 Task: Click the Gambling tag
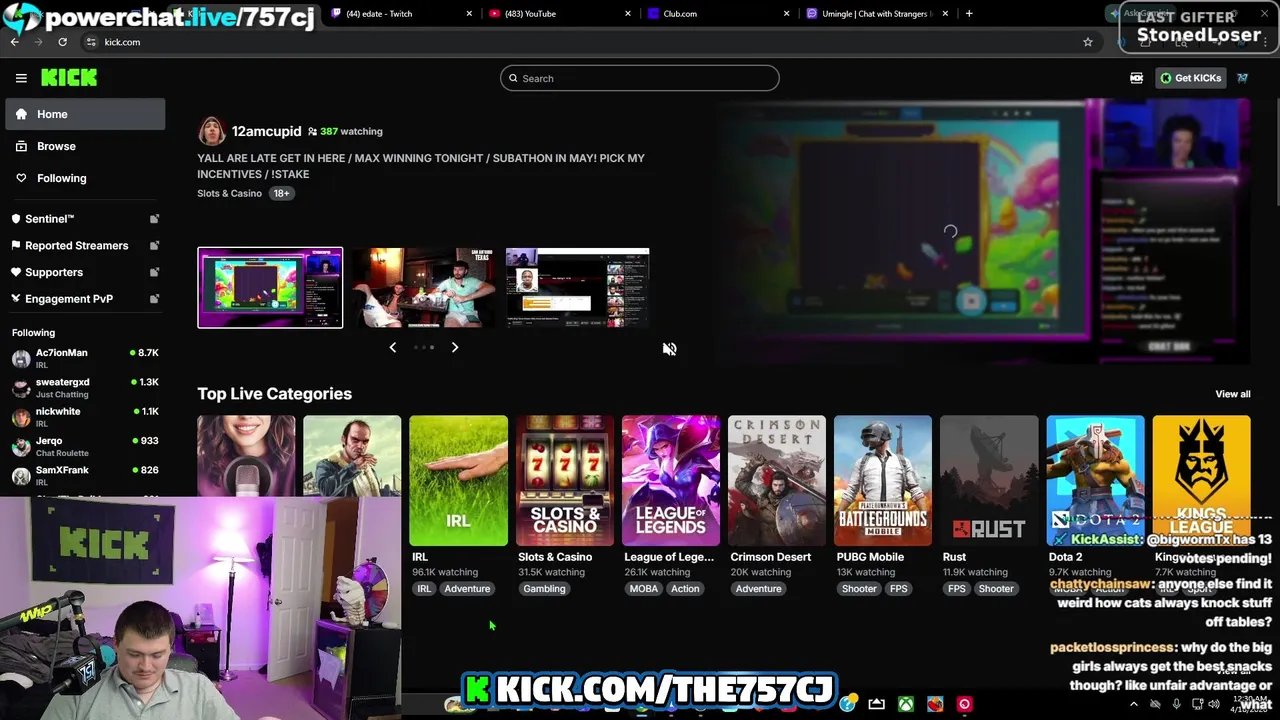click(544, 589)
